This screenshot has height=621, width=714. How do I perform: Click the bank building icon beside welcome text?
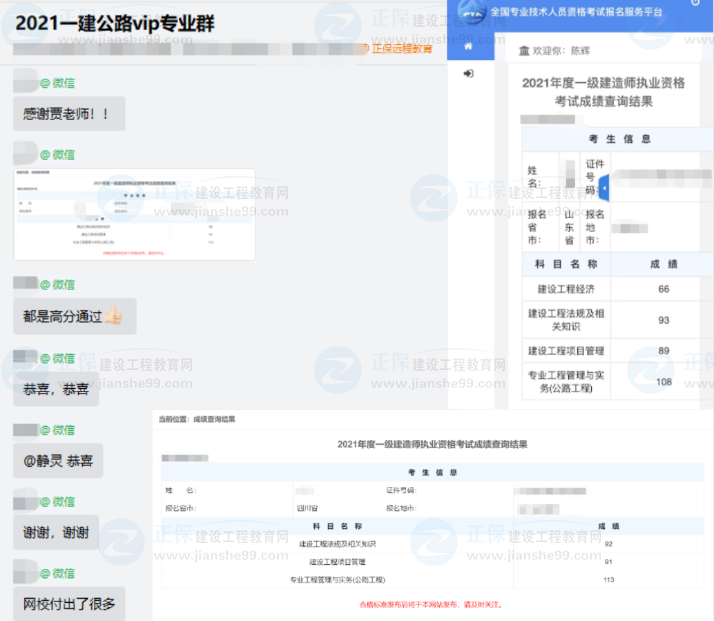click(523, 50)
